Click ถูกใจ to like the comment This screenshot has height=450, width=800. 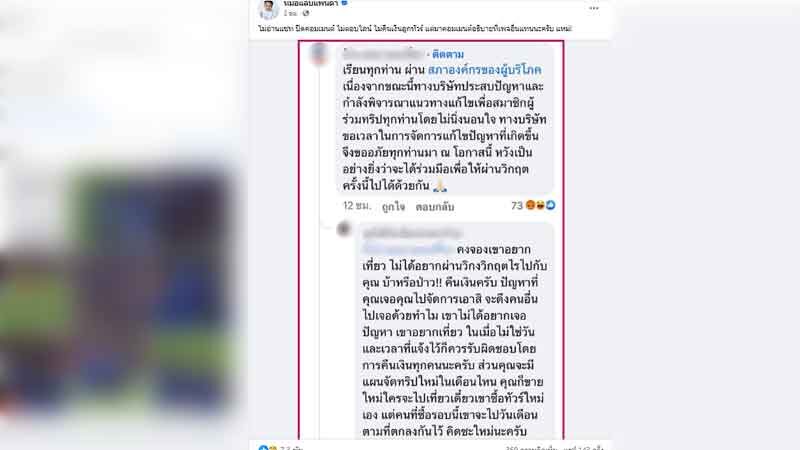pos(393,207)
